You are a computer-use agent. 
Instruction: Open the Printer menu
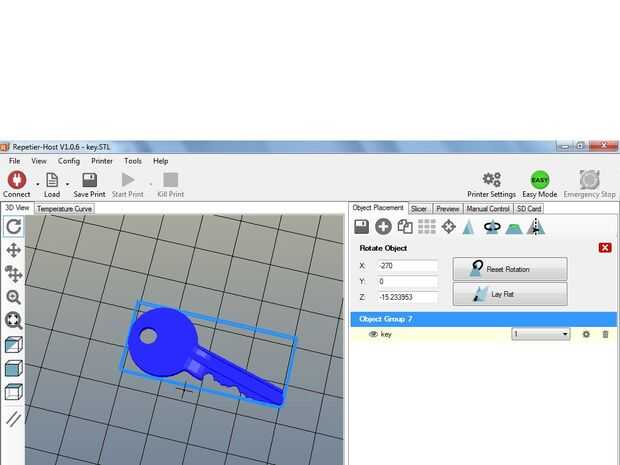coord(102,161)
